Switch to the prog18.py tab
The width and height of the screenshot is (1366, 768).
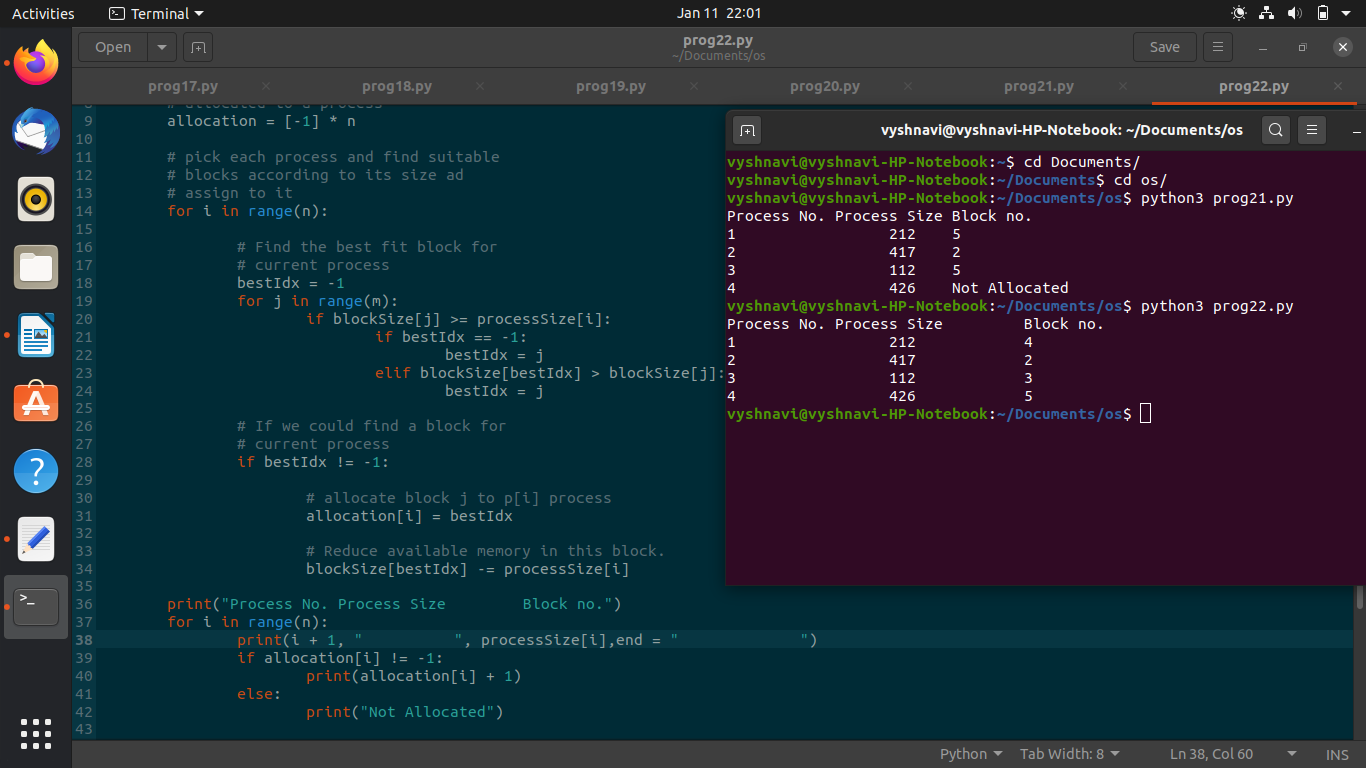click(397, 86)
